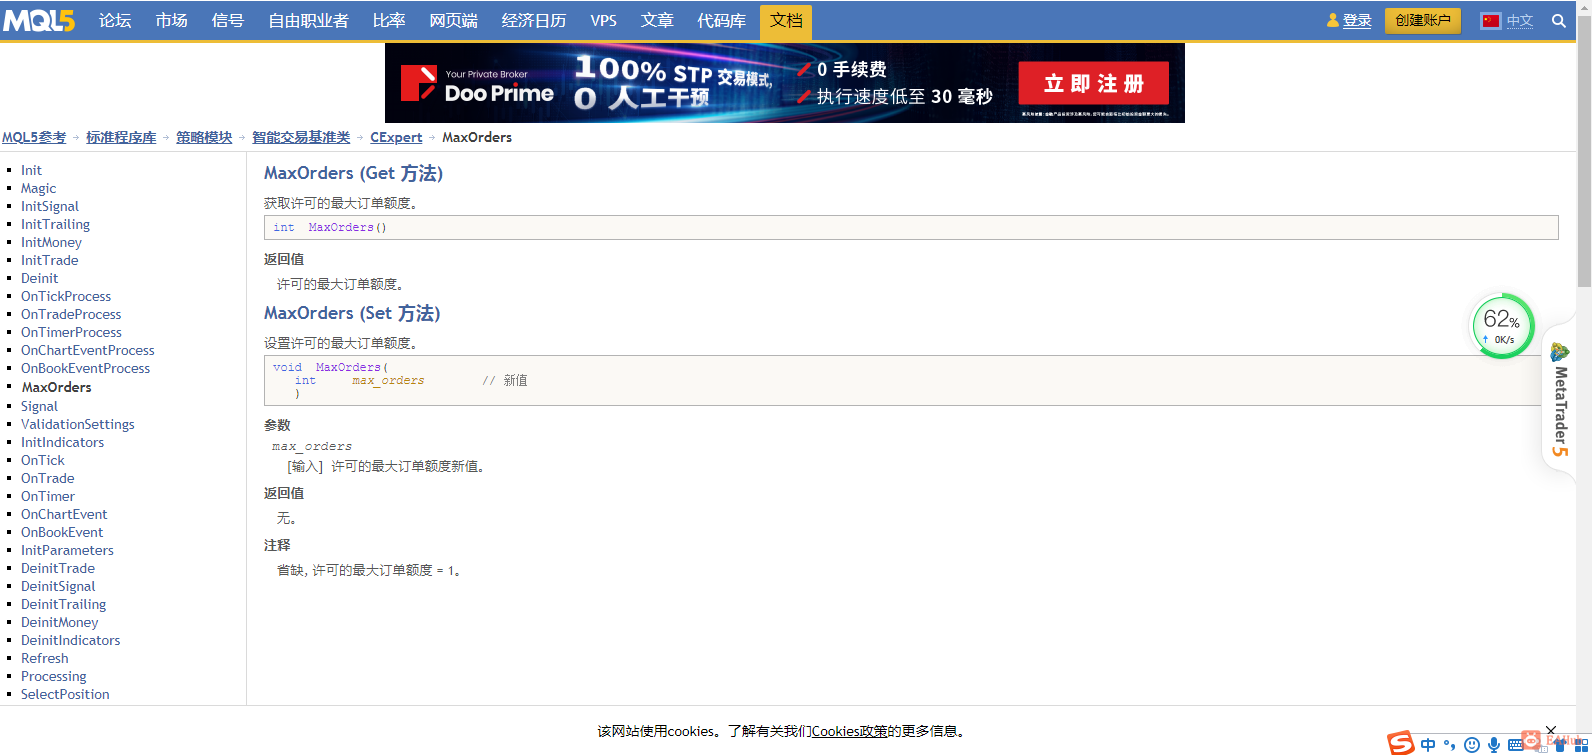Screen dimensions: 1592x755
Task: Open OnChartEvent in the sidebar list
Action: 64,515
